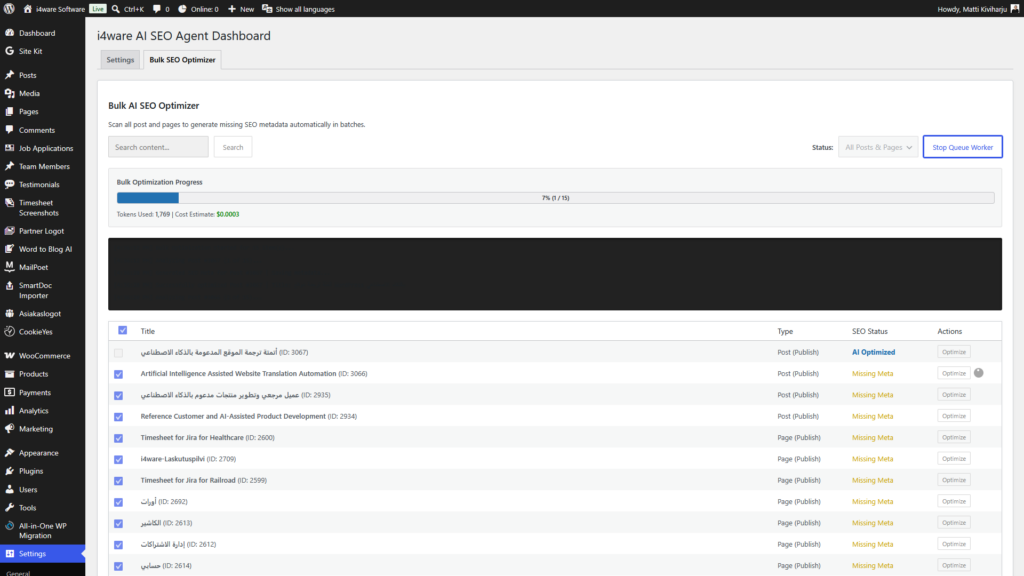Viewport: 1024px width, 576px height.
Task: Open the Timesheet Screenshots icon
Action: pyautogui.click(x=10, y=203)
